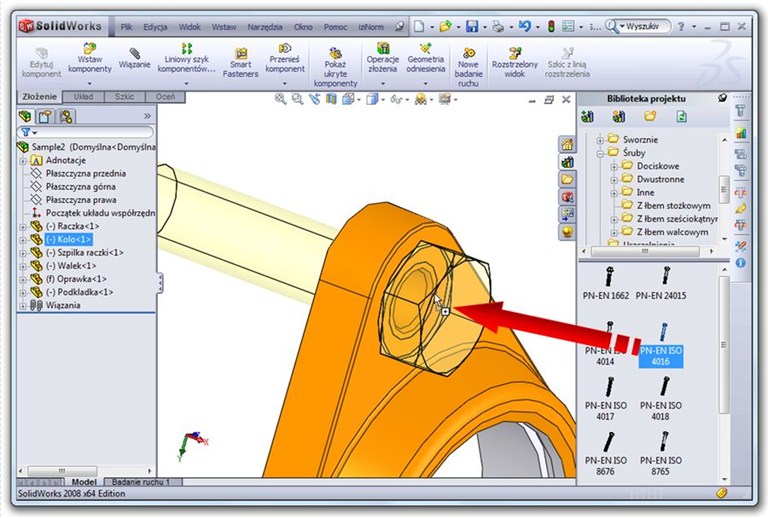Open the Plik menu
This screenshot has height=518, width=768.
click(x=126, y=27)
